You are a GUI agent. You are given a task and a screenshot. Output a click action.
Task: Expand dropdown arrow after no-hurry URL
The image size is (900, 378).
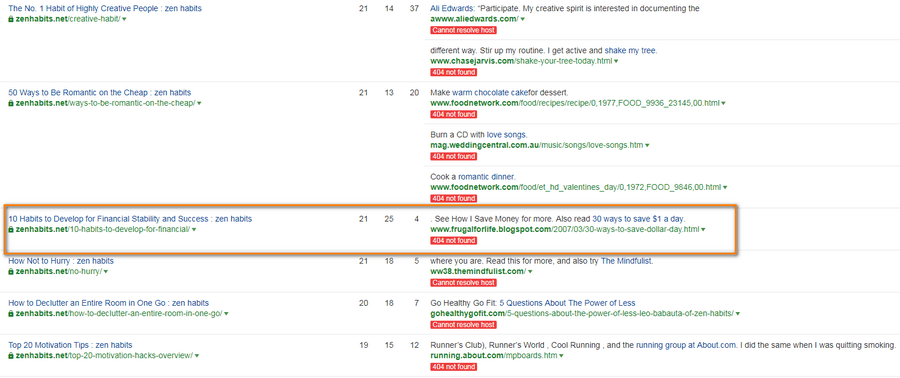(x=106, y=272)
